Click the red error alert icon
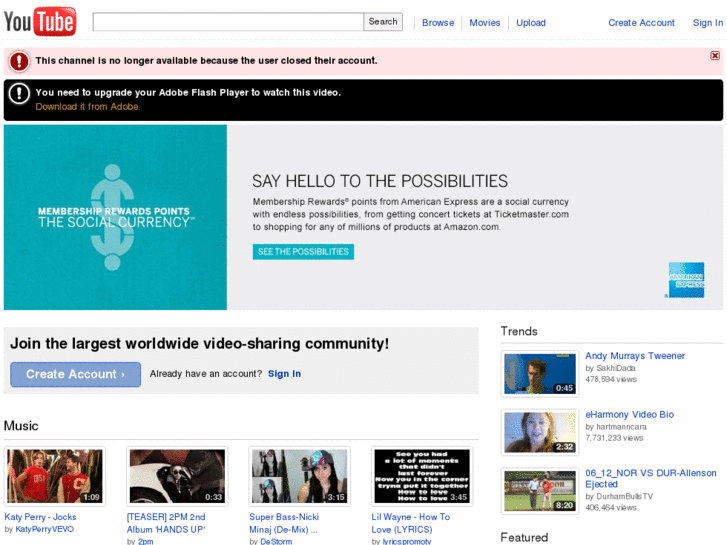The width and height of the screenshot is (727, 545). (19, 61)
